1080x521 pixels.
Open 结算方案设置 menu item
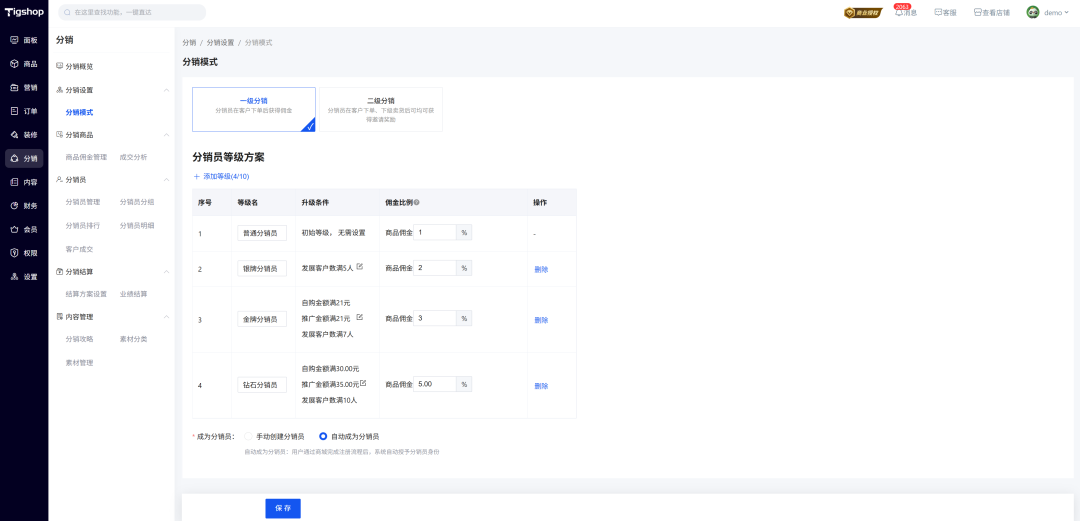[x=86, y=294]
